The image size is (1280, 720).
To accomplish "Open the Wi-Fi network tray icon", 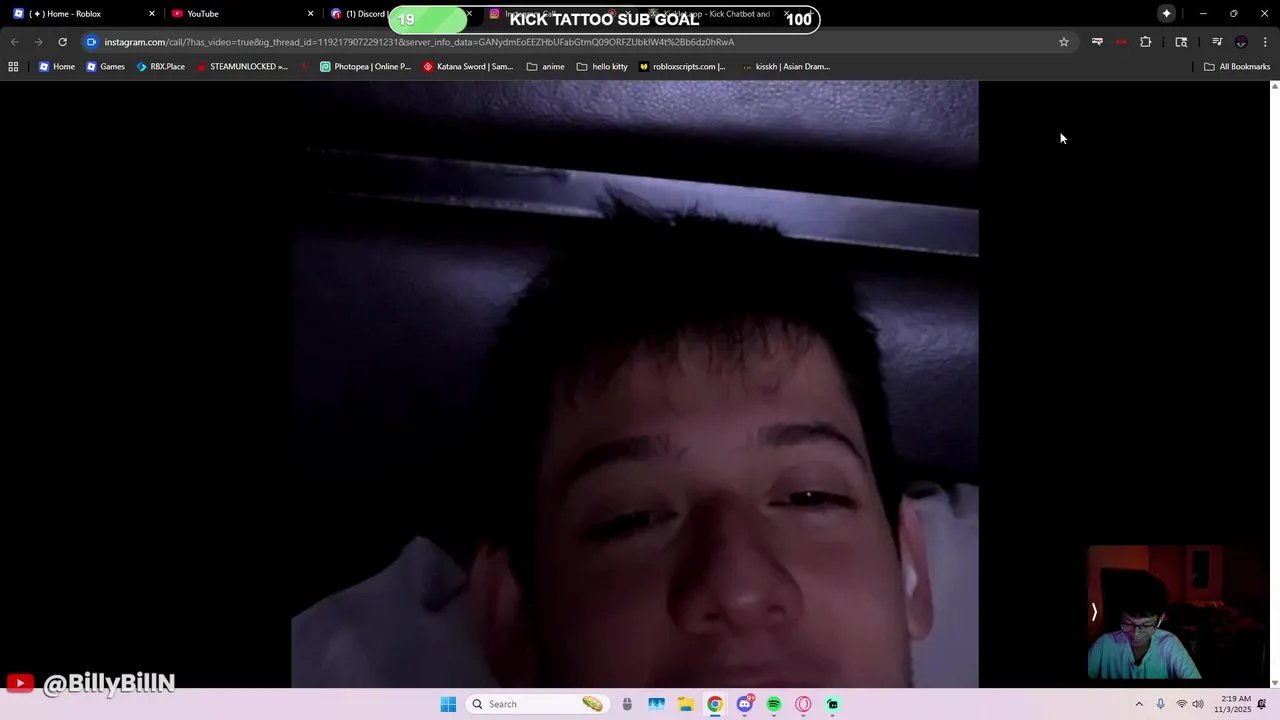I will (1181, 704).
